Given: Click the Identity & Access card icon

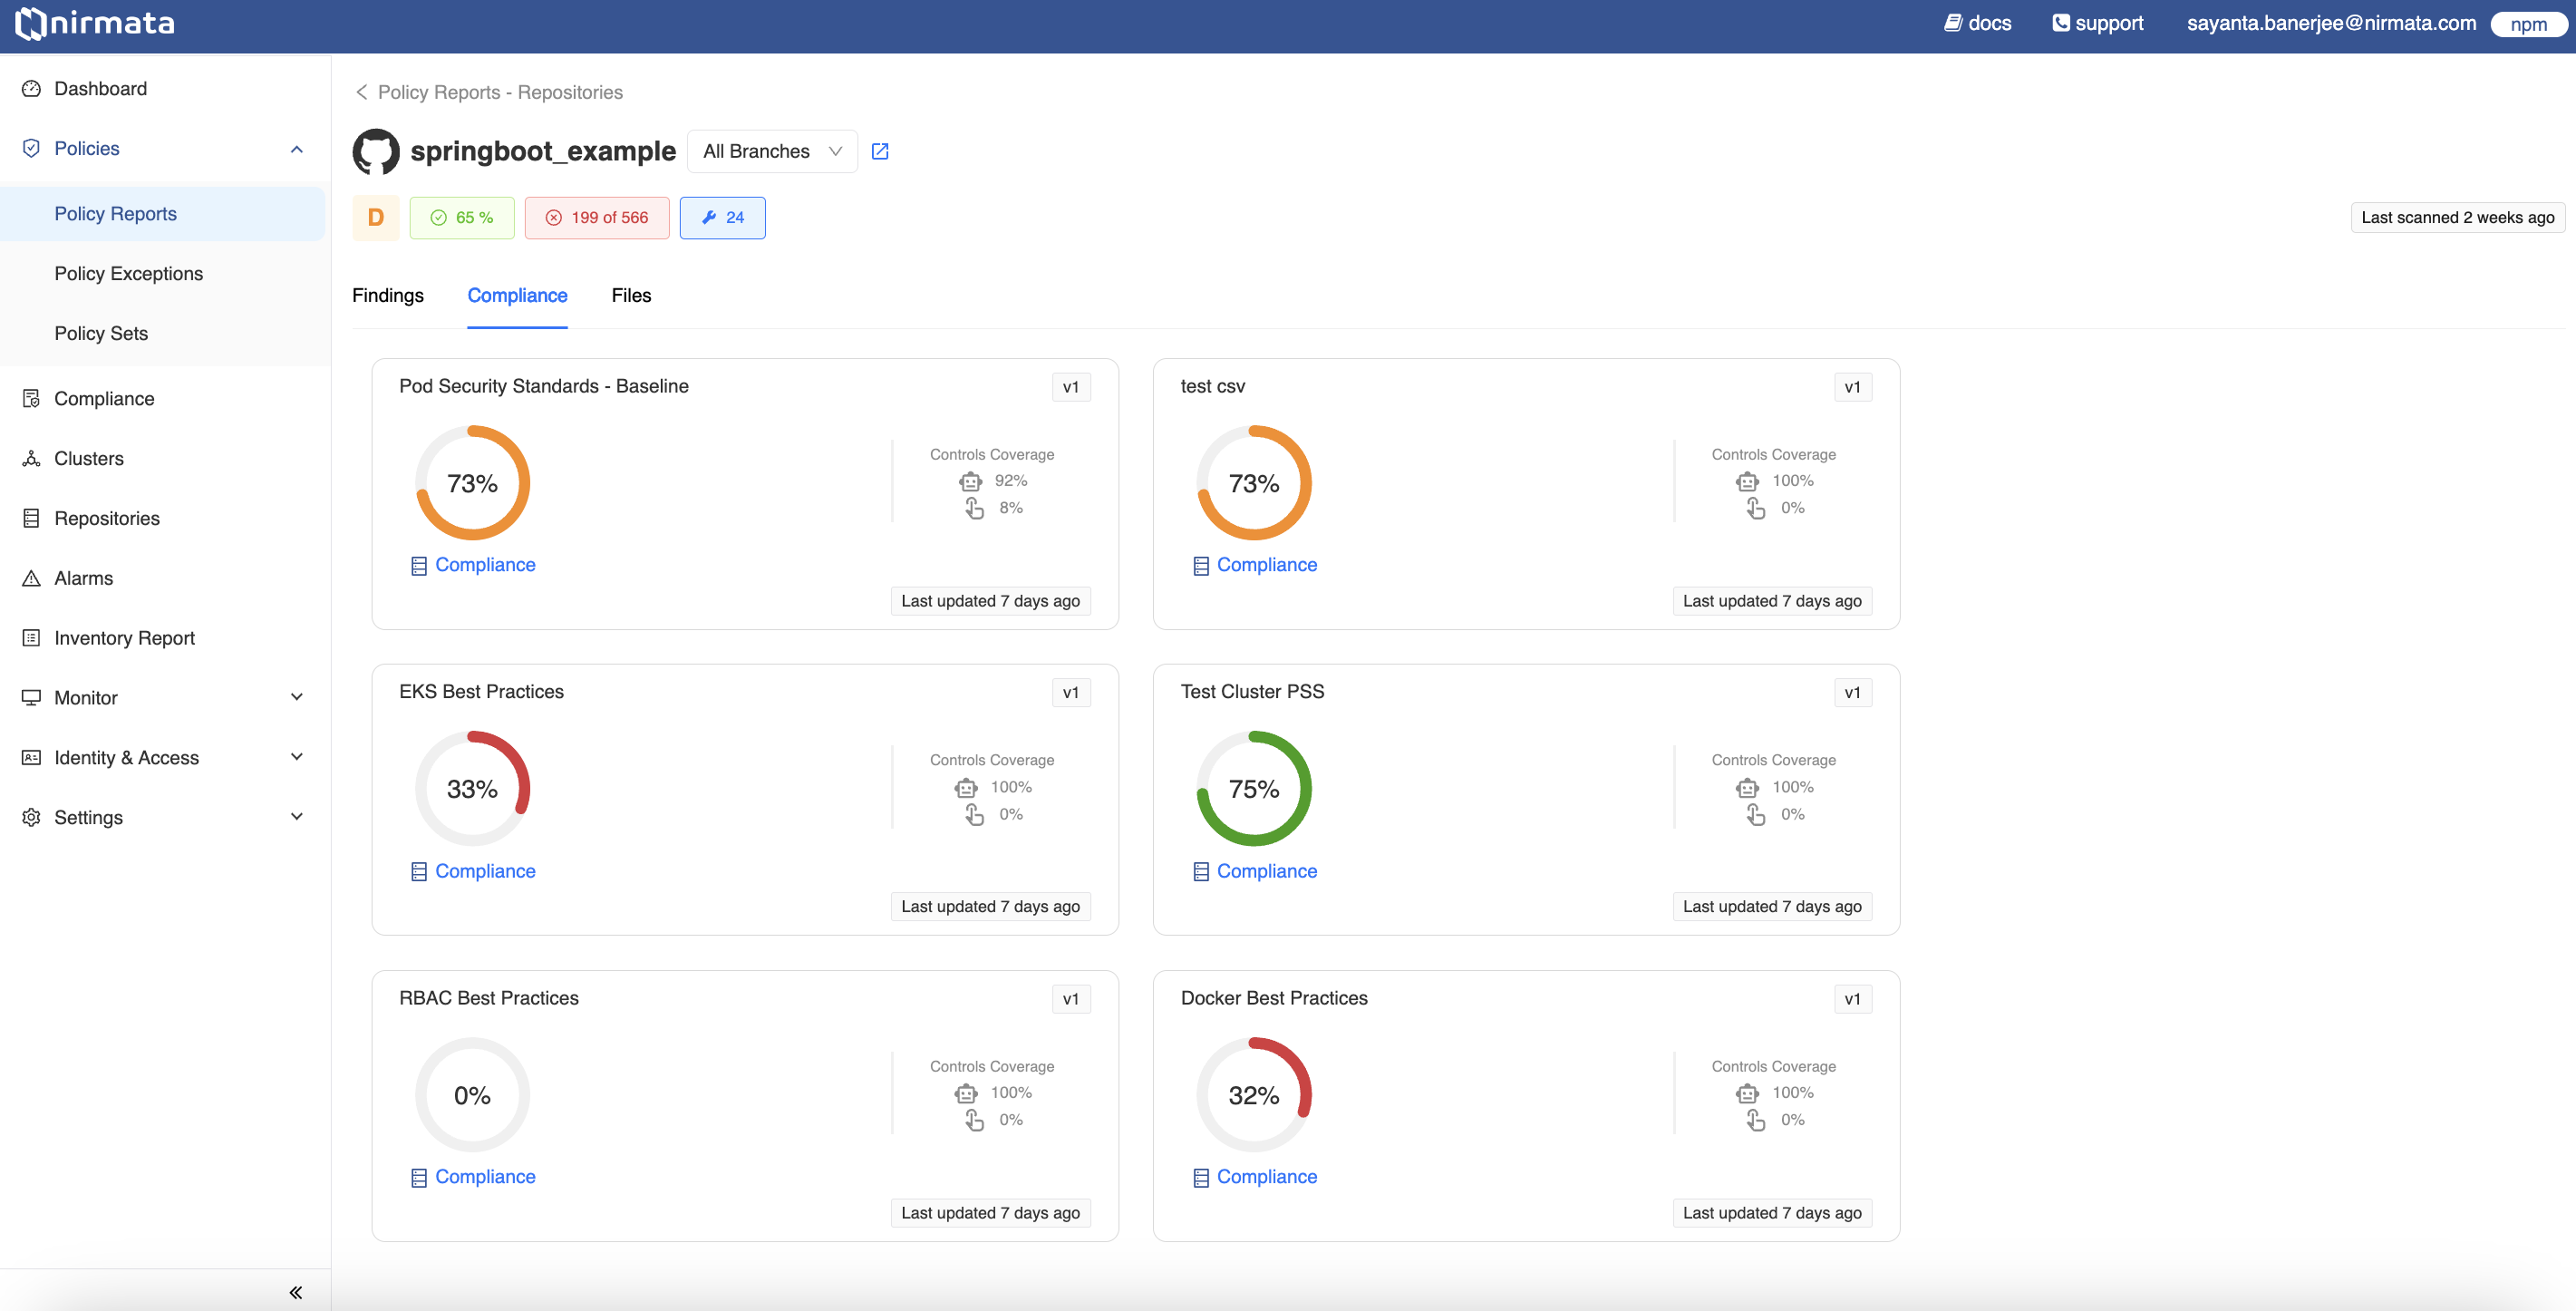Looking at the screenshot, I should (x=31, y=758).
